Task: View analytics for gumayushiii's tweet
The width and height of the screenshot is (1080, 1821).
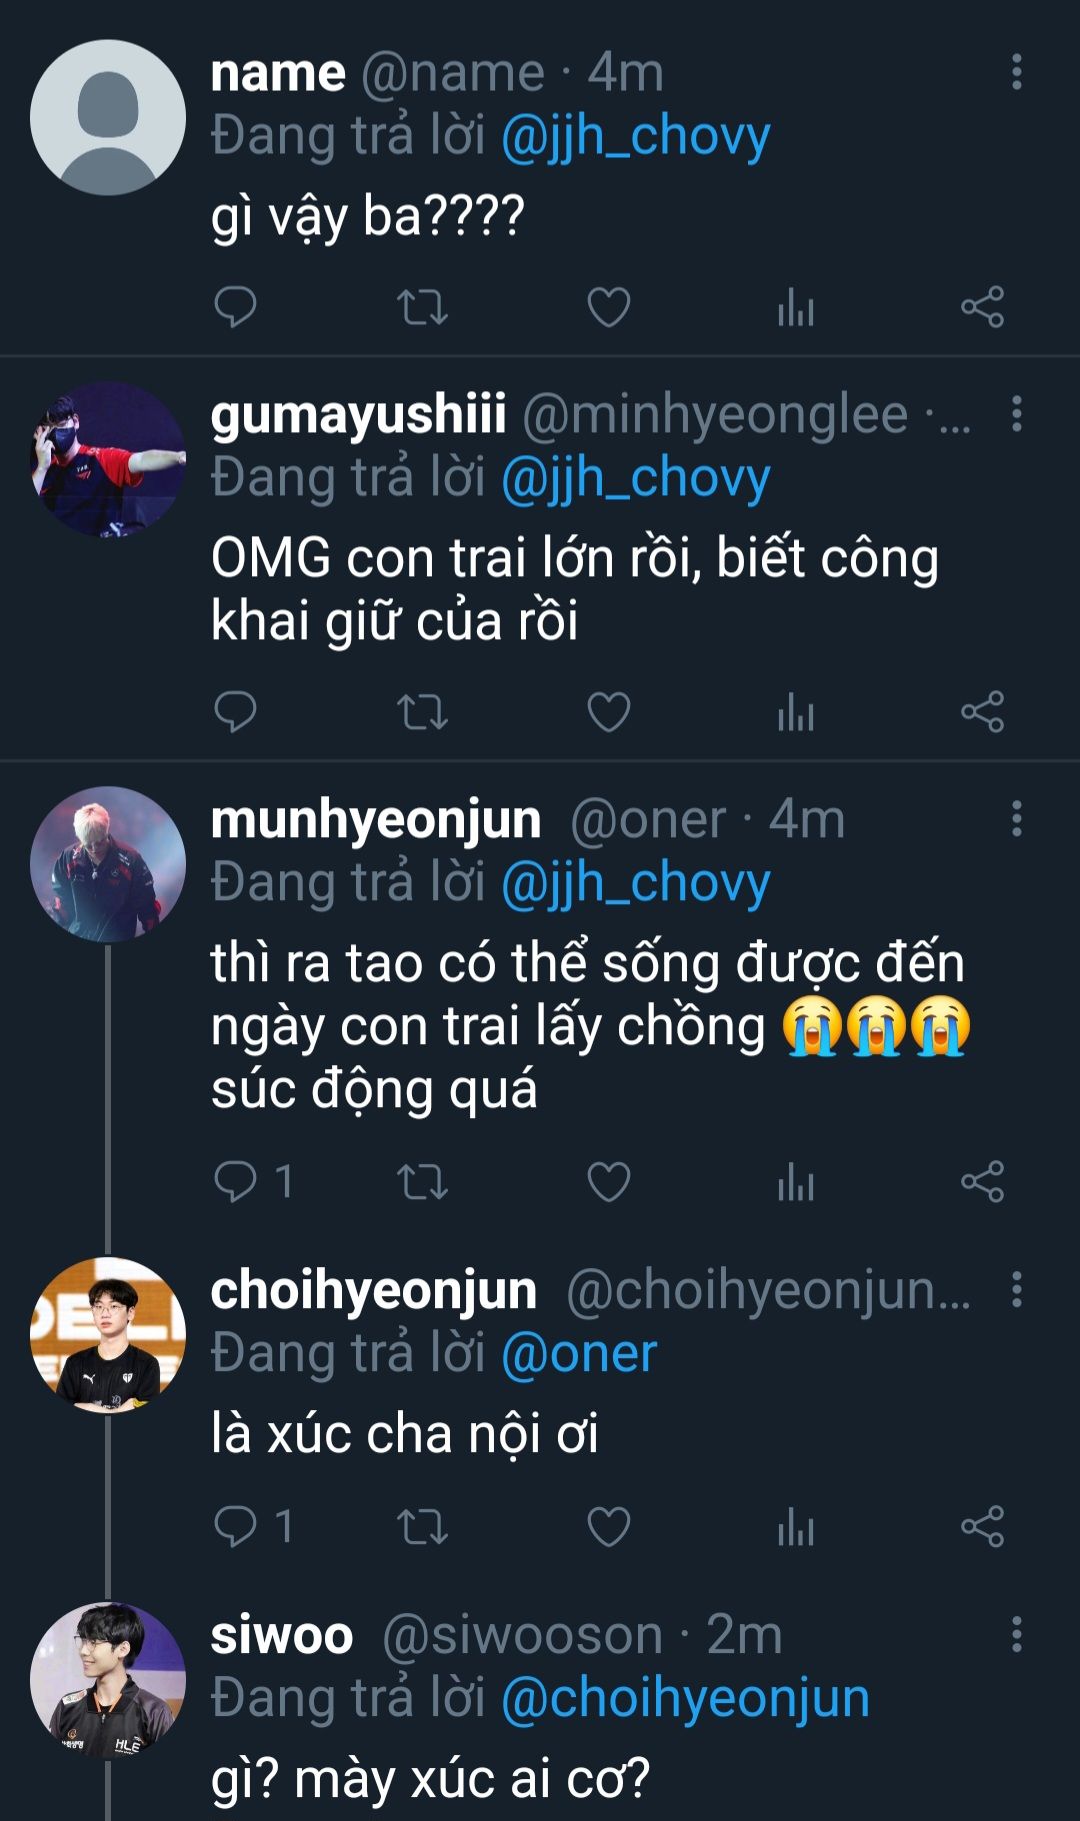Action: tap(796, 713)
